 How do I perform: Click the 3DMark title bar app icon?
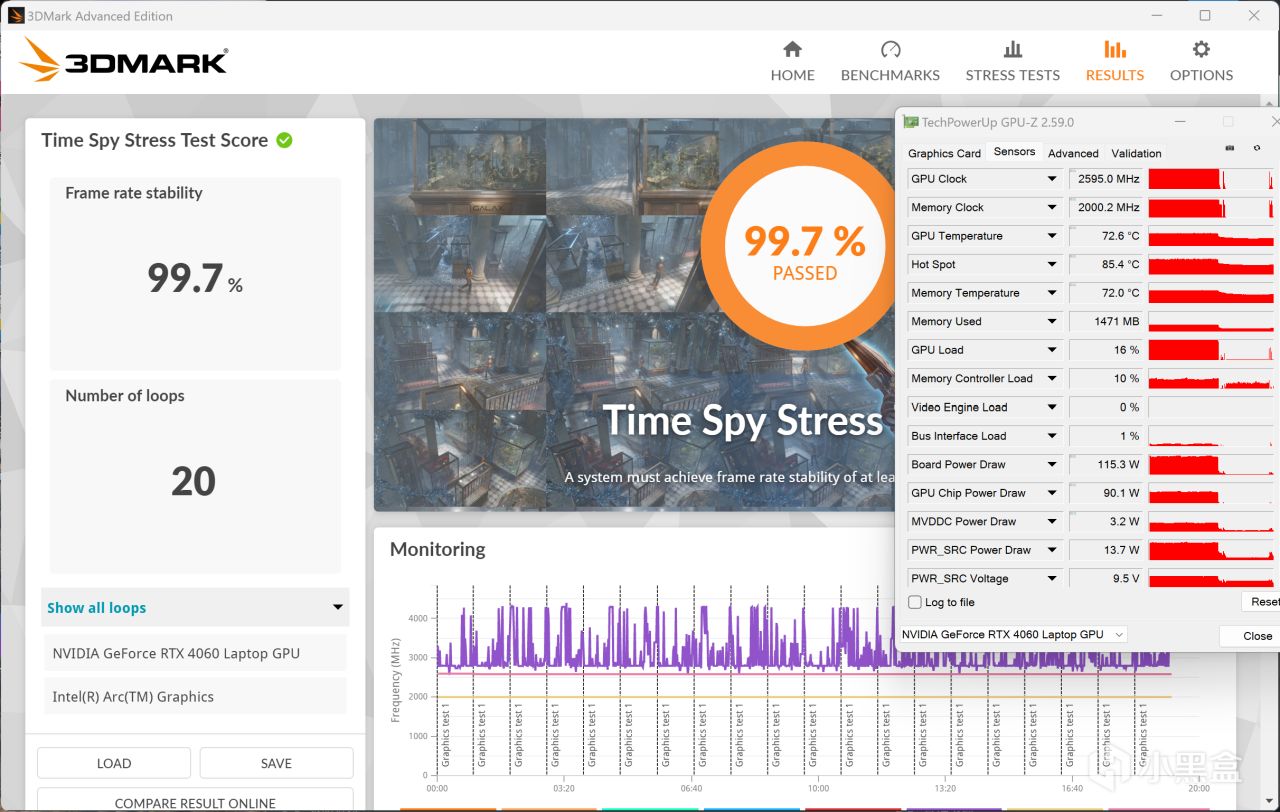(x=16, y=15)
